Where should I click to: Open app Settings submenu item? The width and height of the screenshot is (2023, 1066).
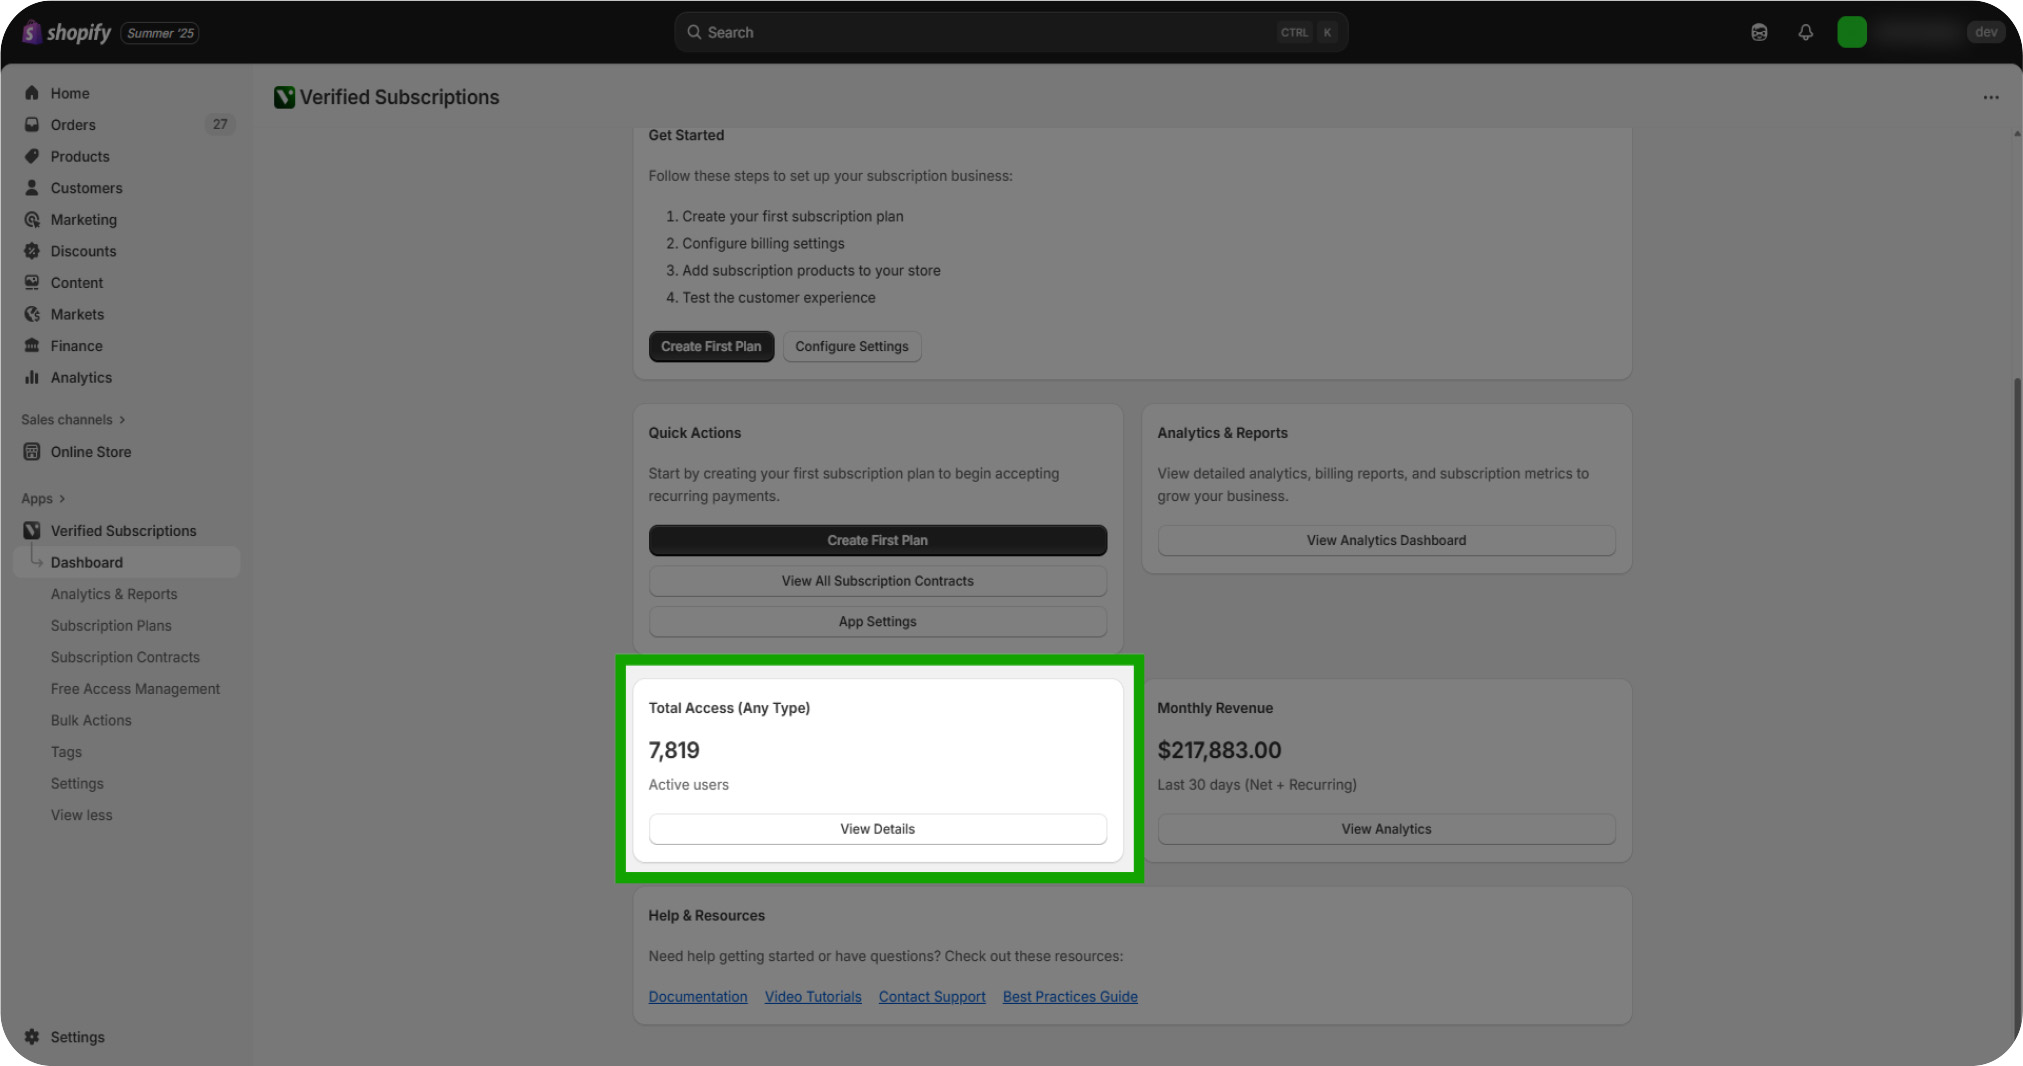(x=77, y=784)
